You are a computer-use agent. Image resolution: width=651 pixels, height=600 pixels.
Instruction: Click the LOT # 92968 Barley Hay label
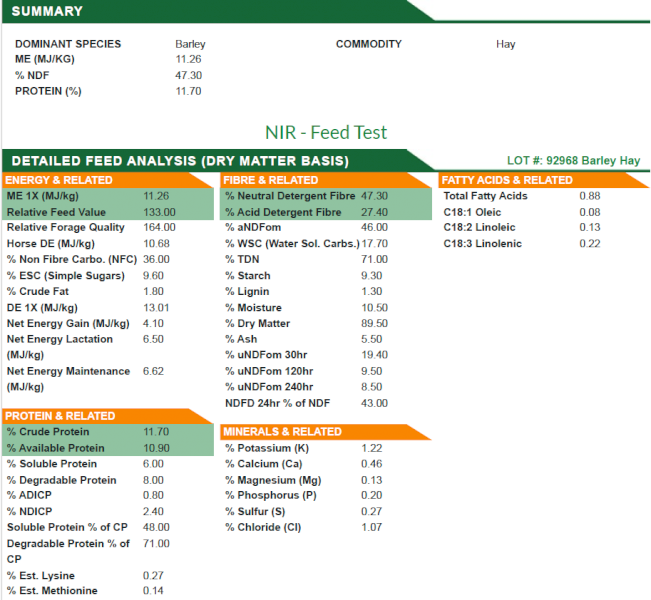coord(573,160)
